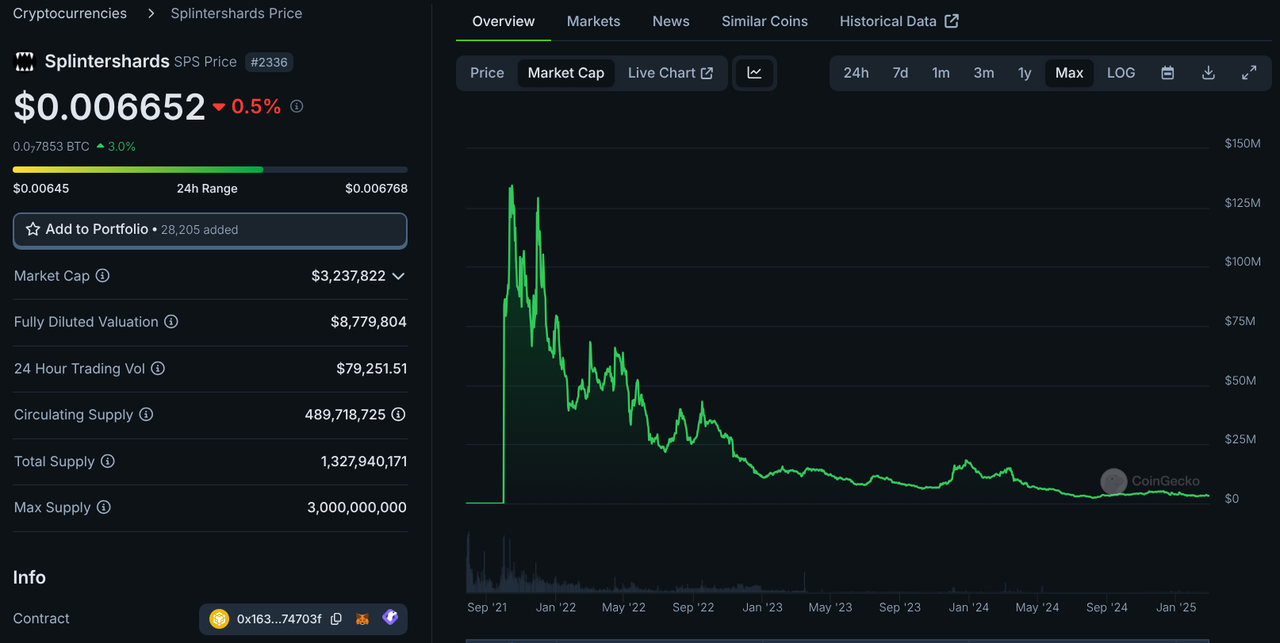Click the purple wallet icon by contract

point(390,619)
